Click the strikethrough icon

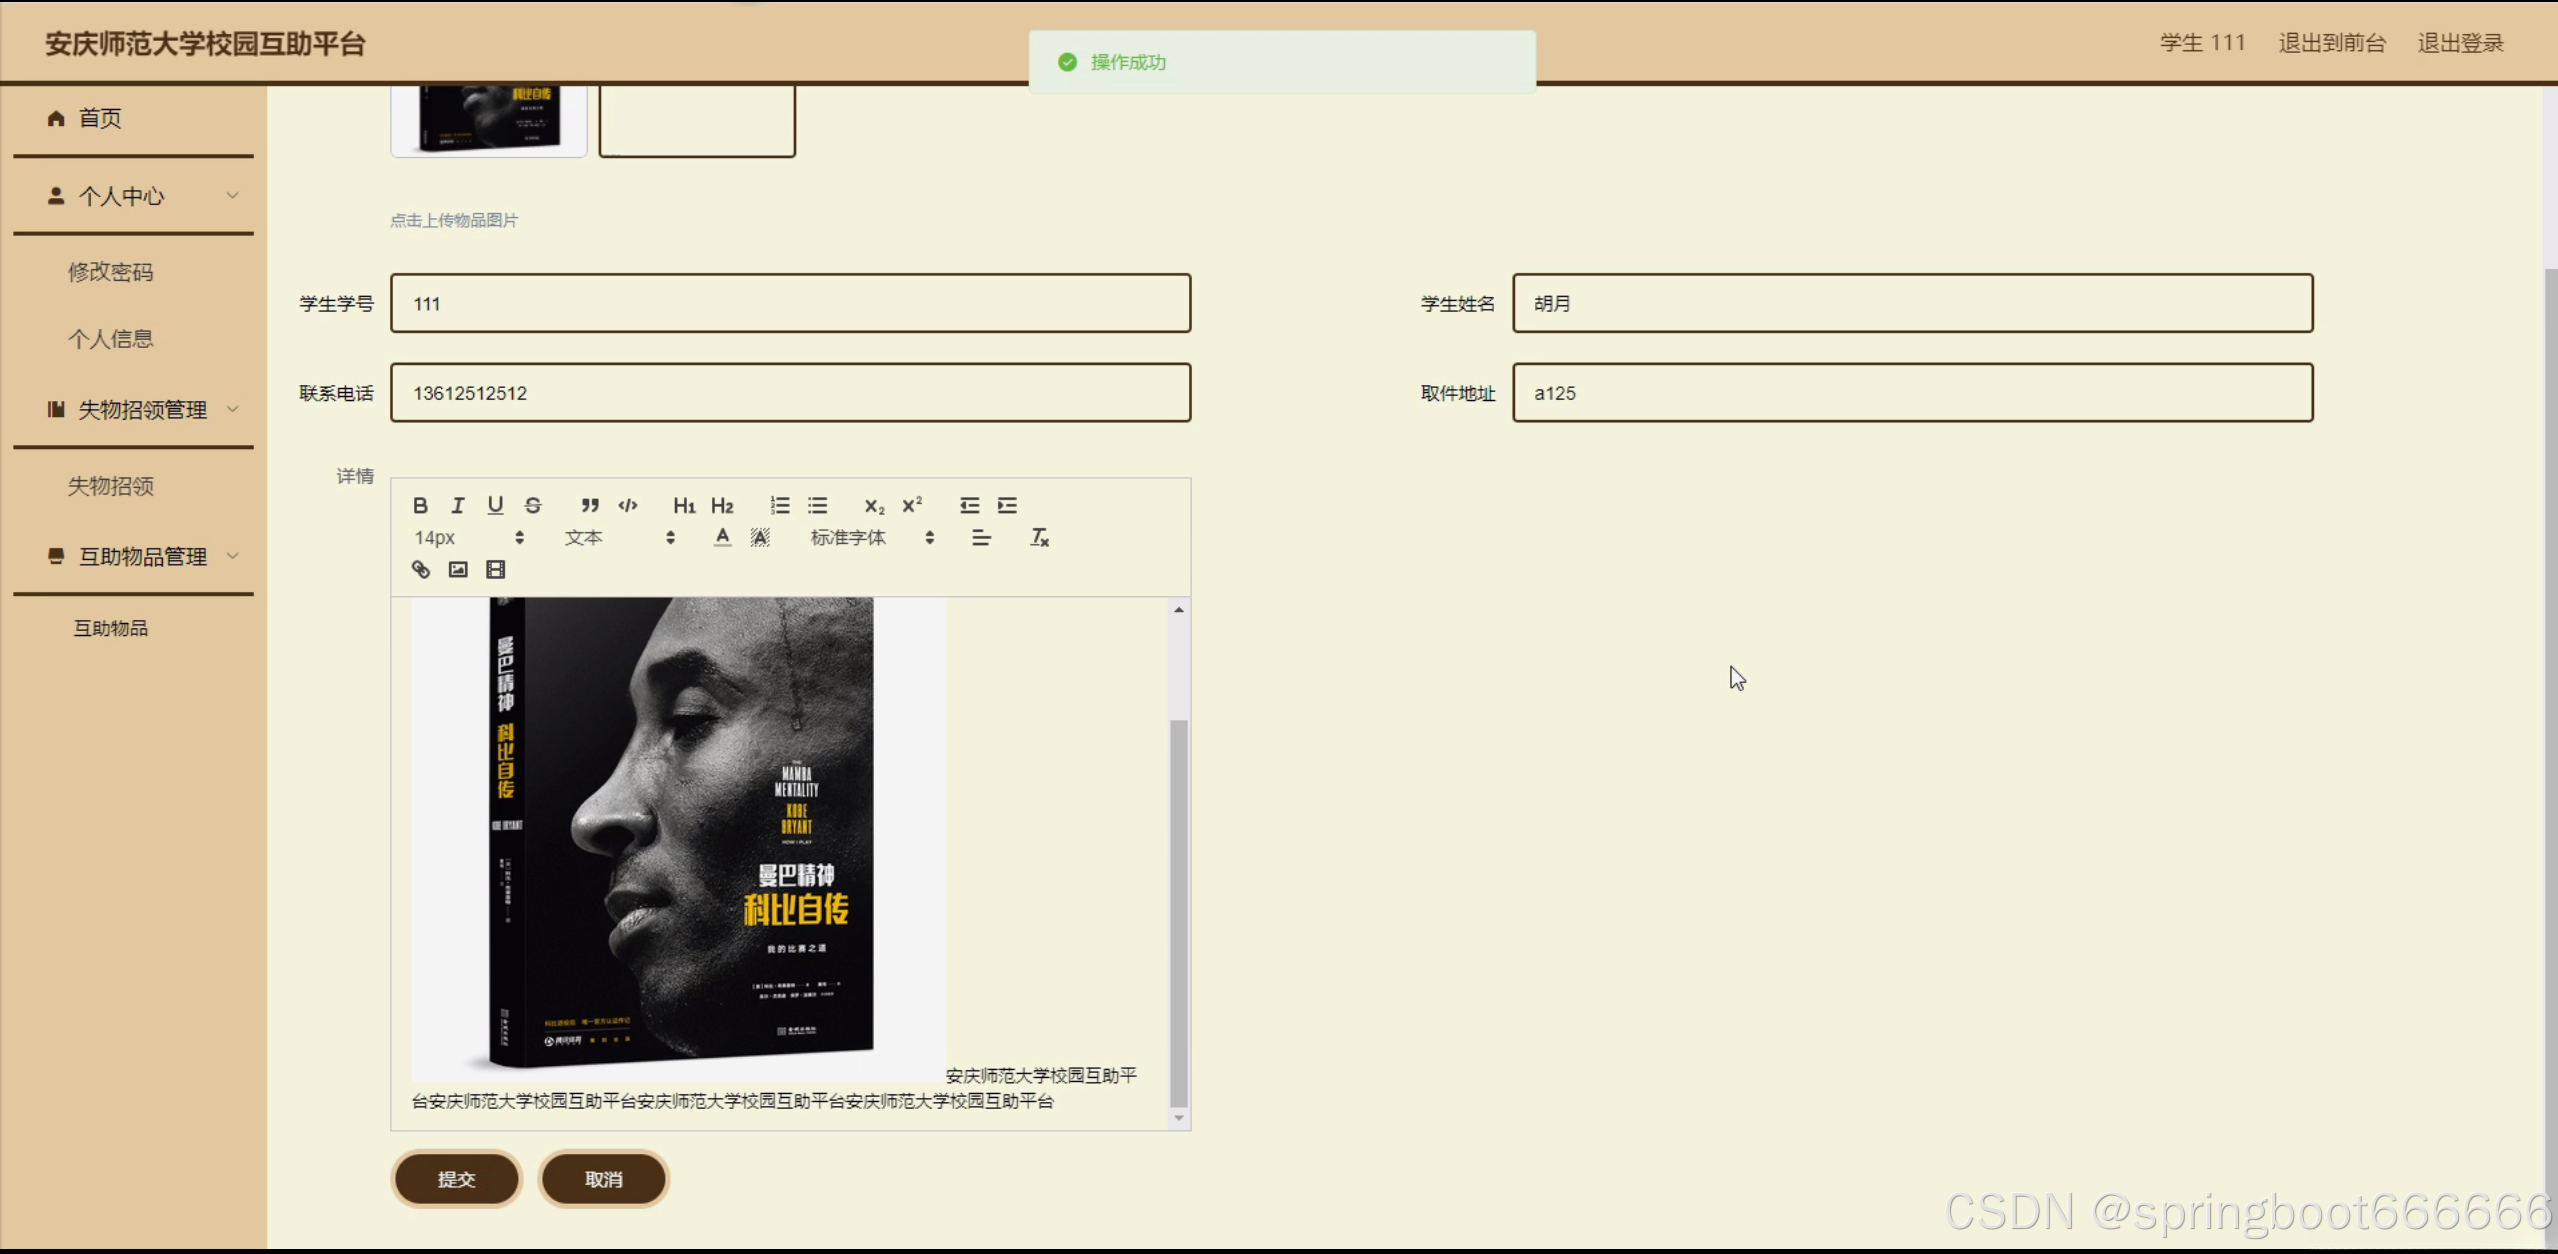[x=533, y=505]
